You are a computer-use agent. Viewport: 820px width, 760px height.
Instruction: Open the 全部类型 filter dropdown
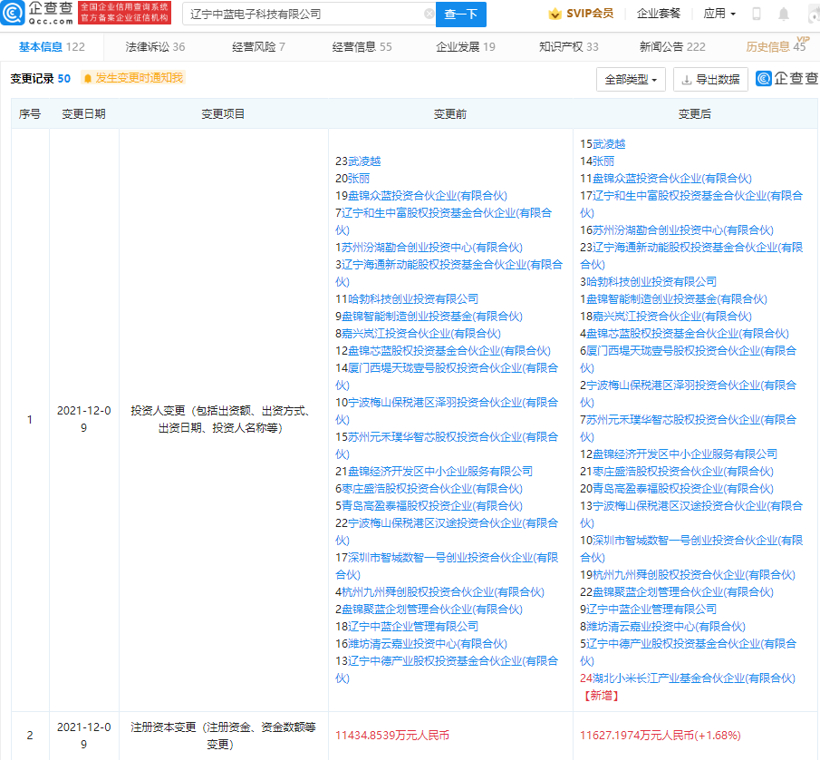tap(630, 79)
